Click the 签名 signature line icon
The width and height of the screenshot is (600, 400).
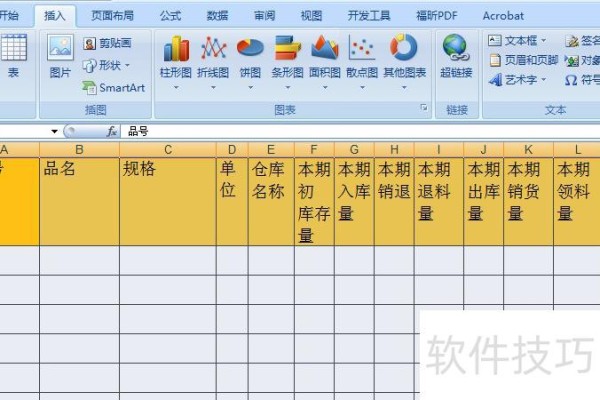tap(572, 40)
